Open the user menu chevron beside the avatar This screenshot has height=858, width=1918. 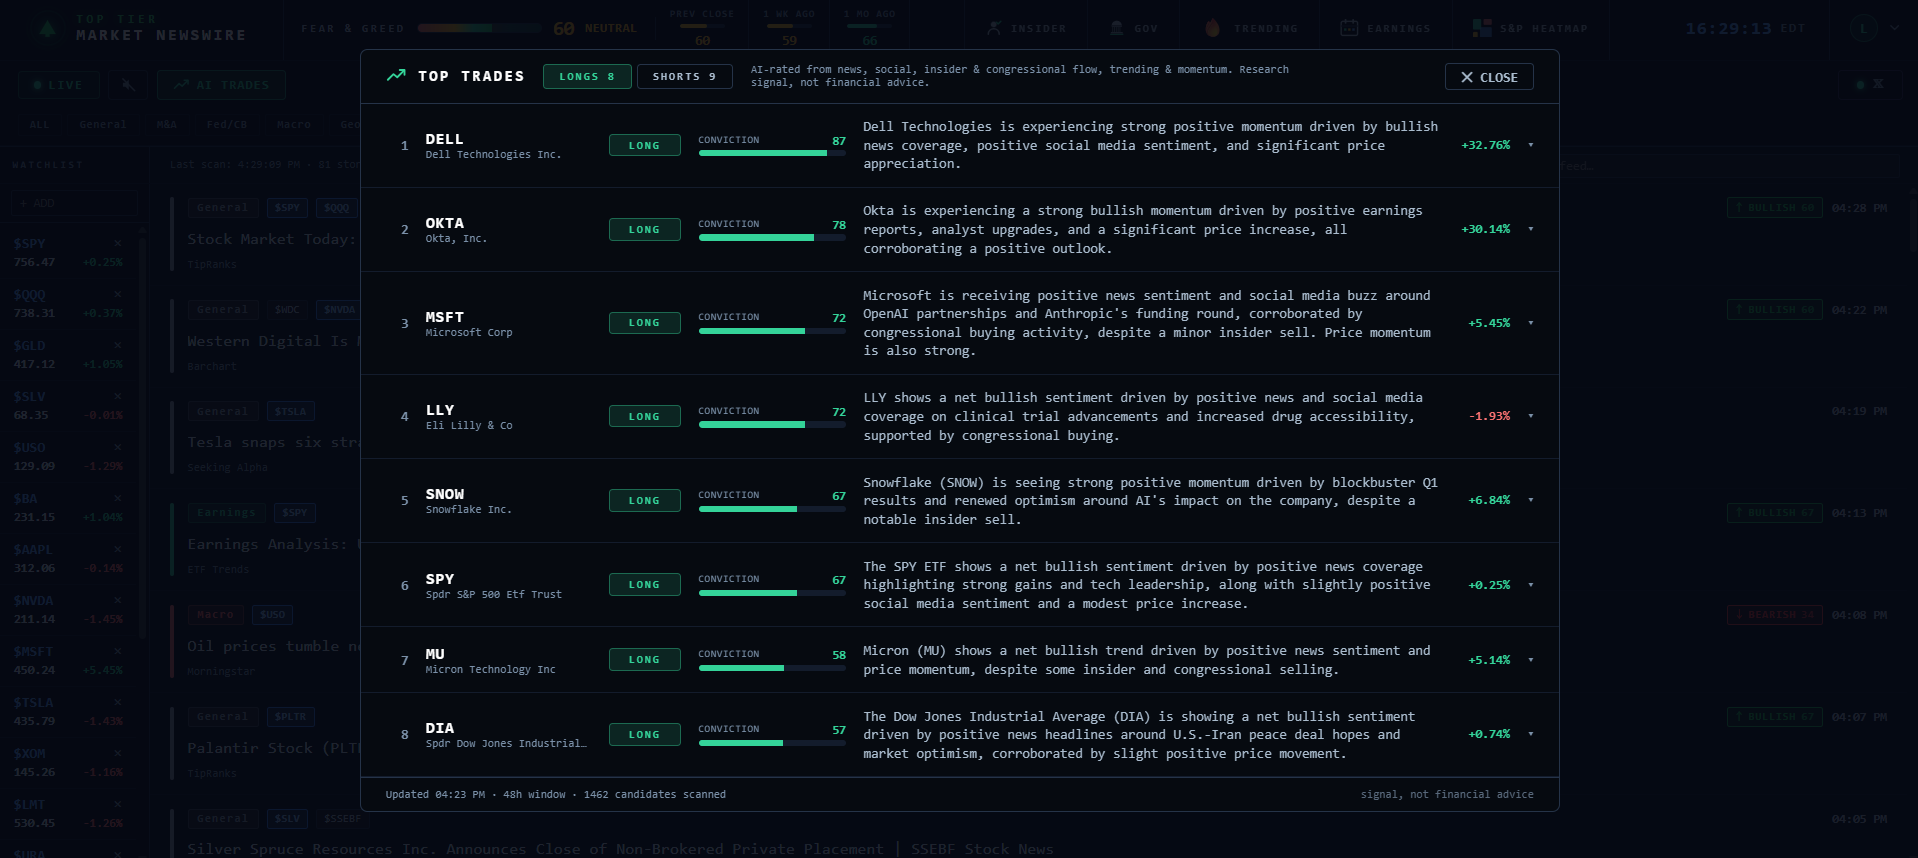pyautogui.click(x=1894, y=28)
